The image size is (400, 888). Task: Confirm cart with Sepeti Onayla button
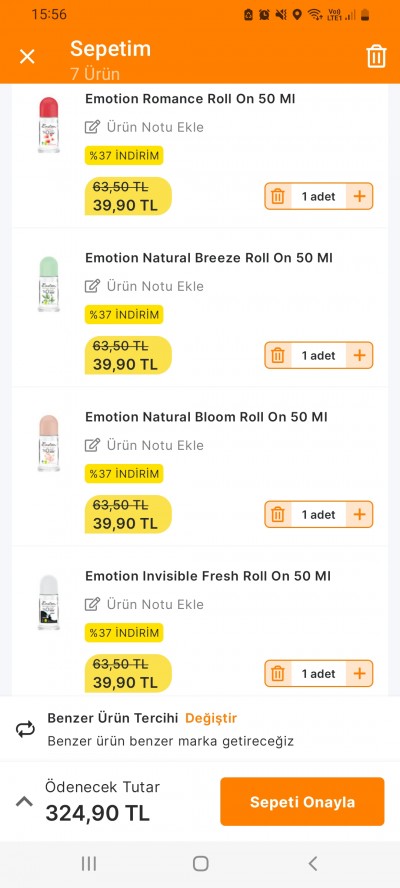click(303, 801)
